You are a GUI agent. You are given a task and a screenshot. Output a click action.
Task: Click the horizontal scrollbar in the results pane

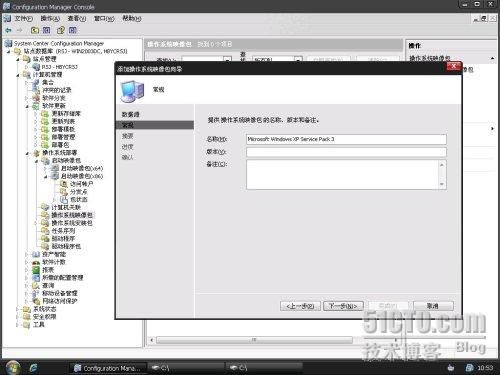point(254,340)
